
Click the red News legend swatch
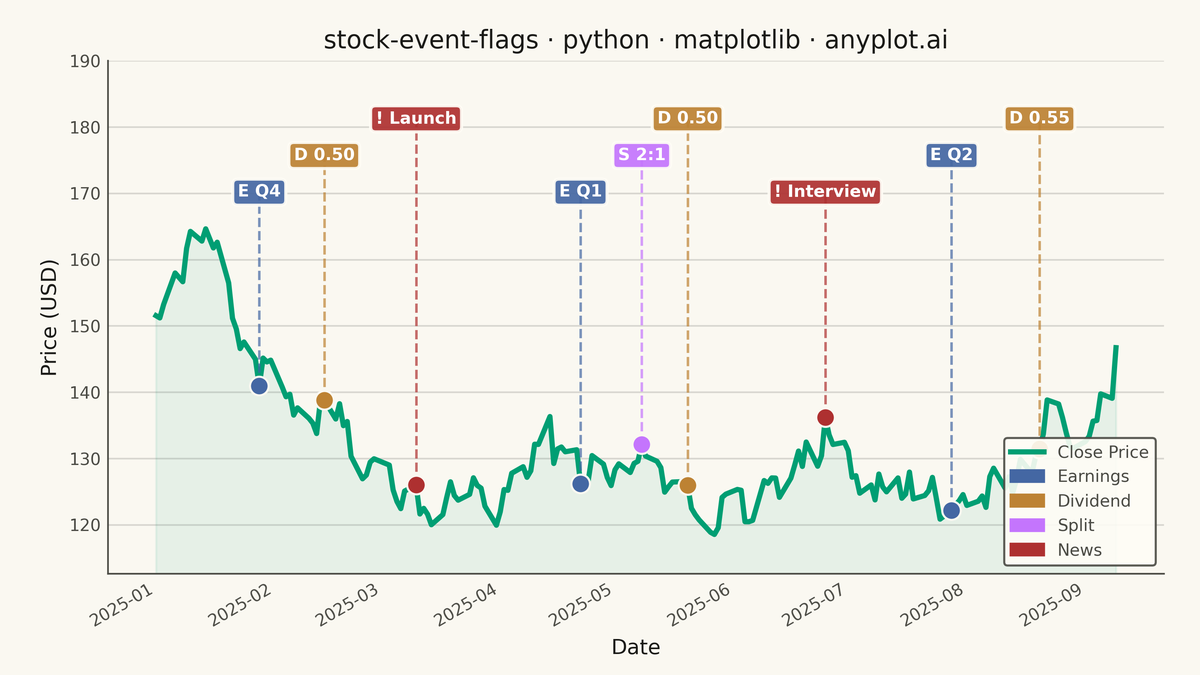tap(1028, 550)
